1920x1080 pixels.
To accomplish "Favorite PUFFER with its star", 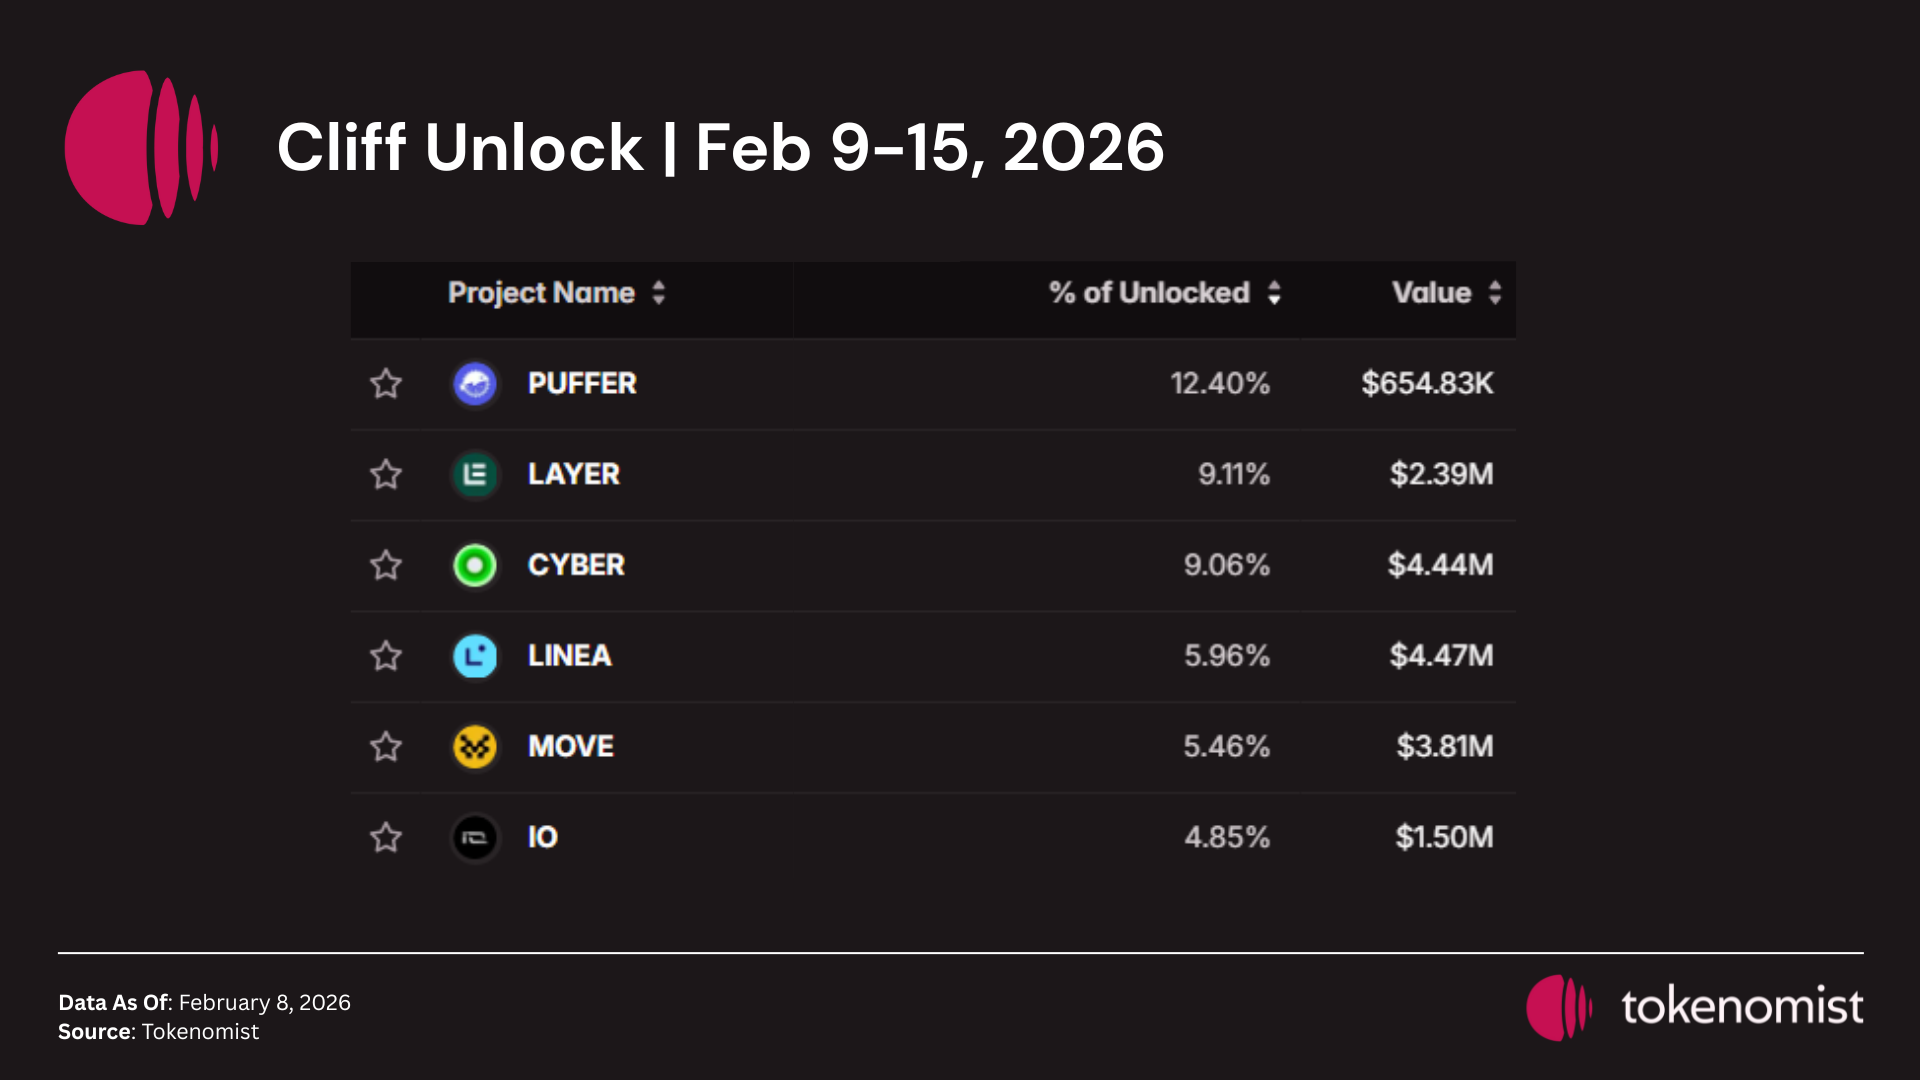I will 386,383.
